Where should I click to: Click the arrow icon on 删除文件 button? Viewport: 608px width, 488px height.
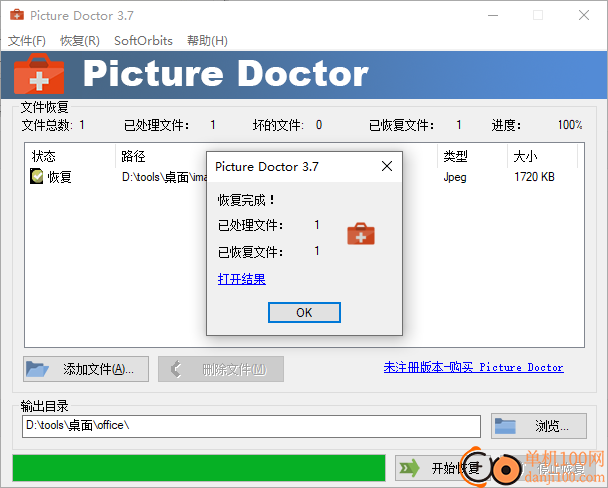pos(176,369)
